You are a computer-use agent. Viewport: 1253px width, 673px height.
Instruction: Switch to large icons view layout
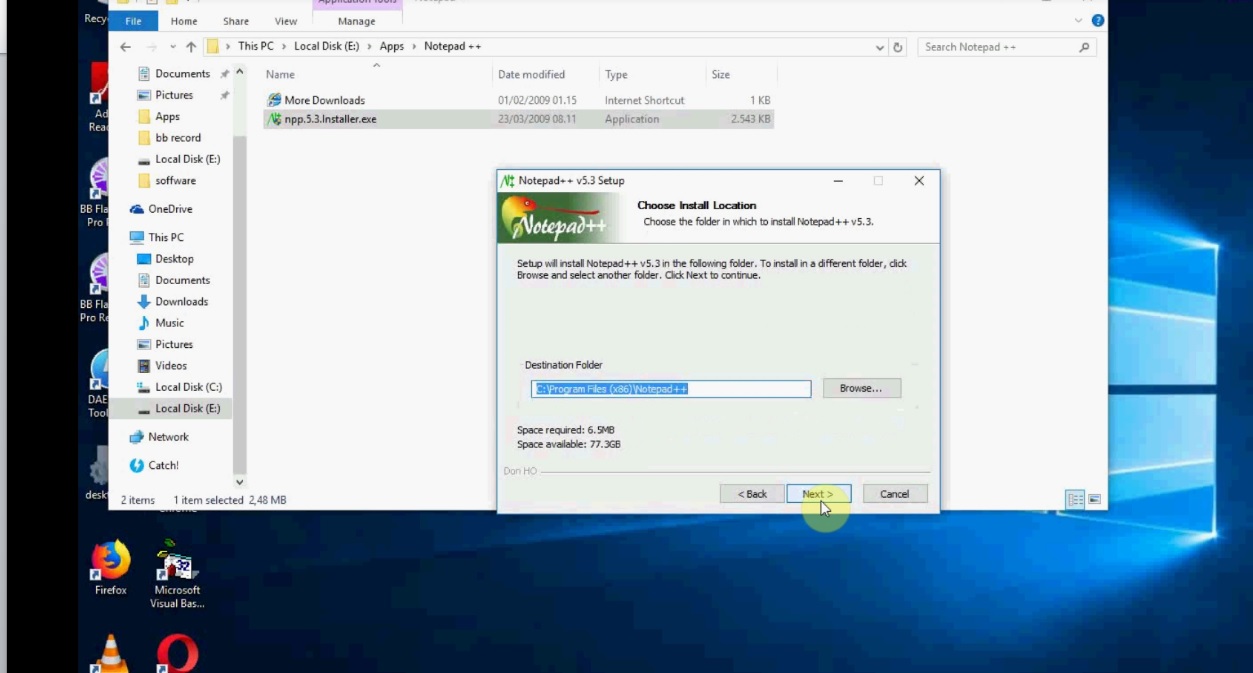coord(1095,499)
